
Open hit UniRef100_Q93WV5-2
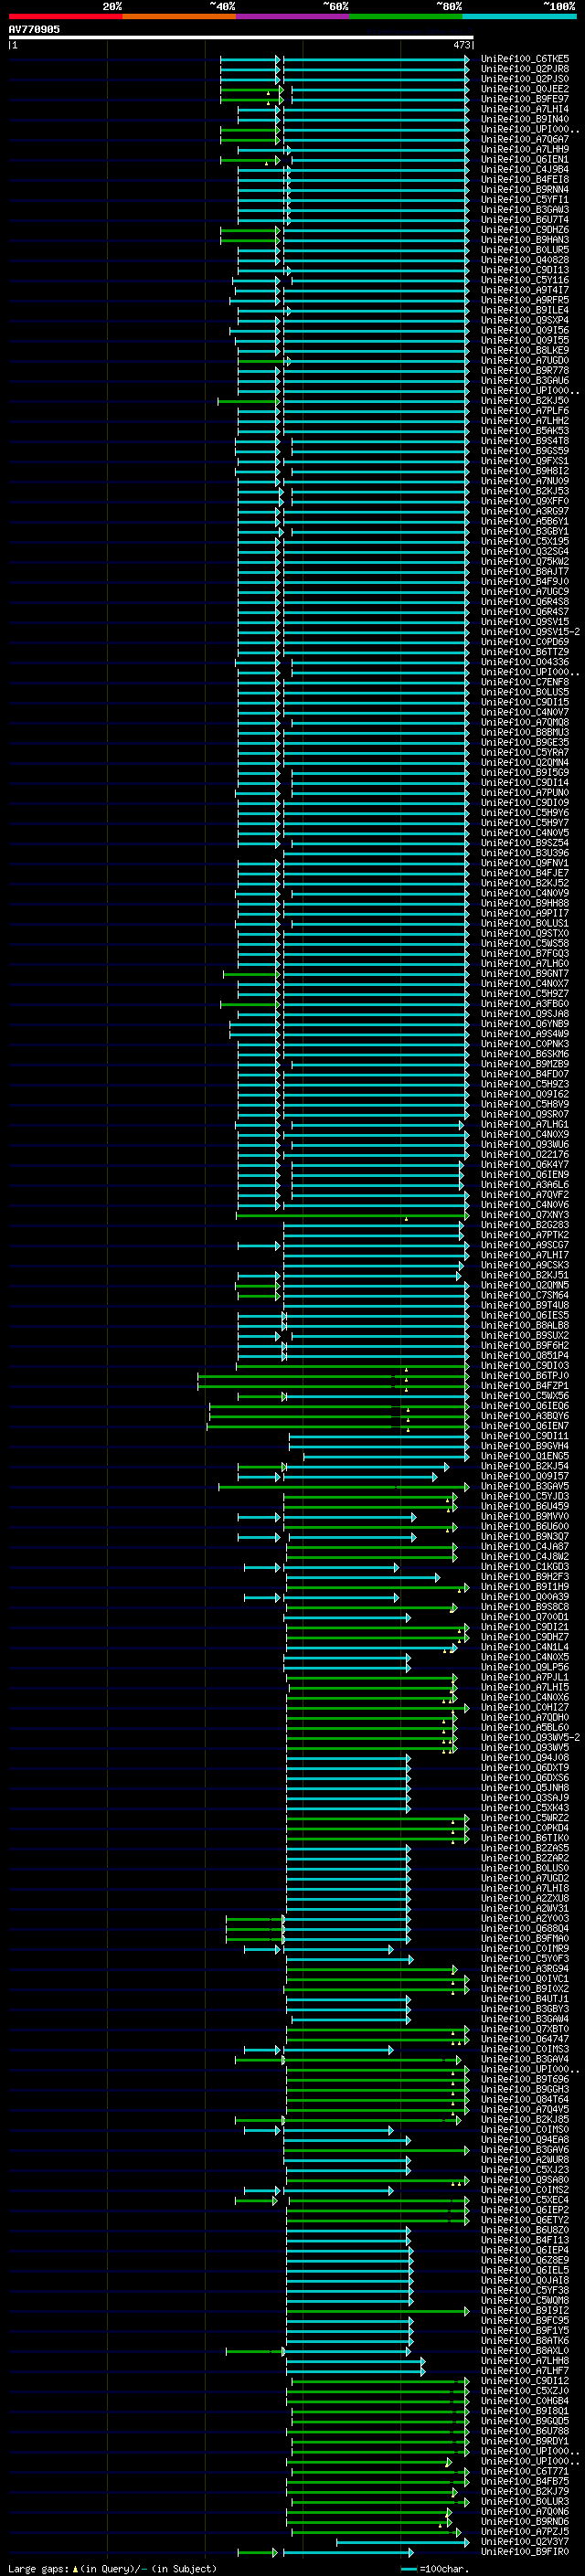coord(531,1738)
